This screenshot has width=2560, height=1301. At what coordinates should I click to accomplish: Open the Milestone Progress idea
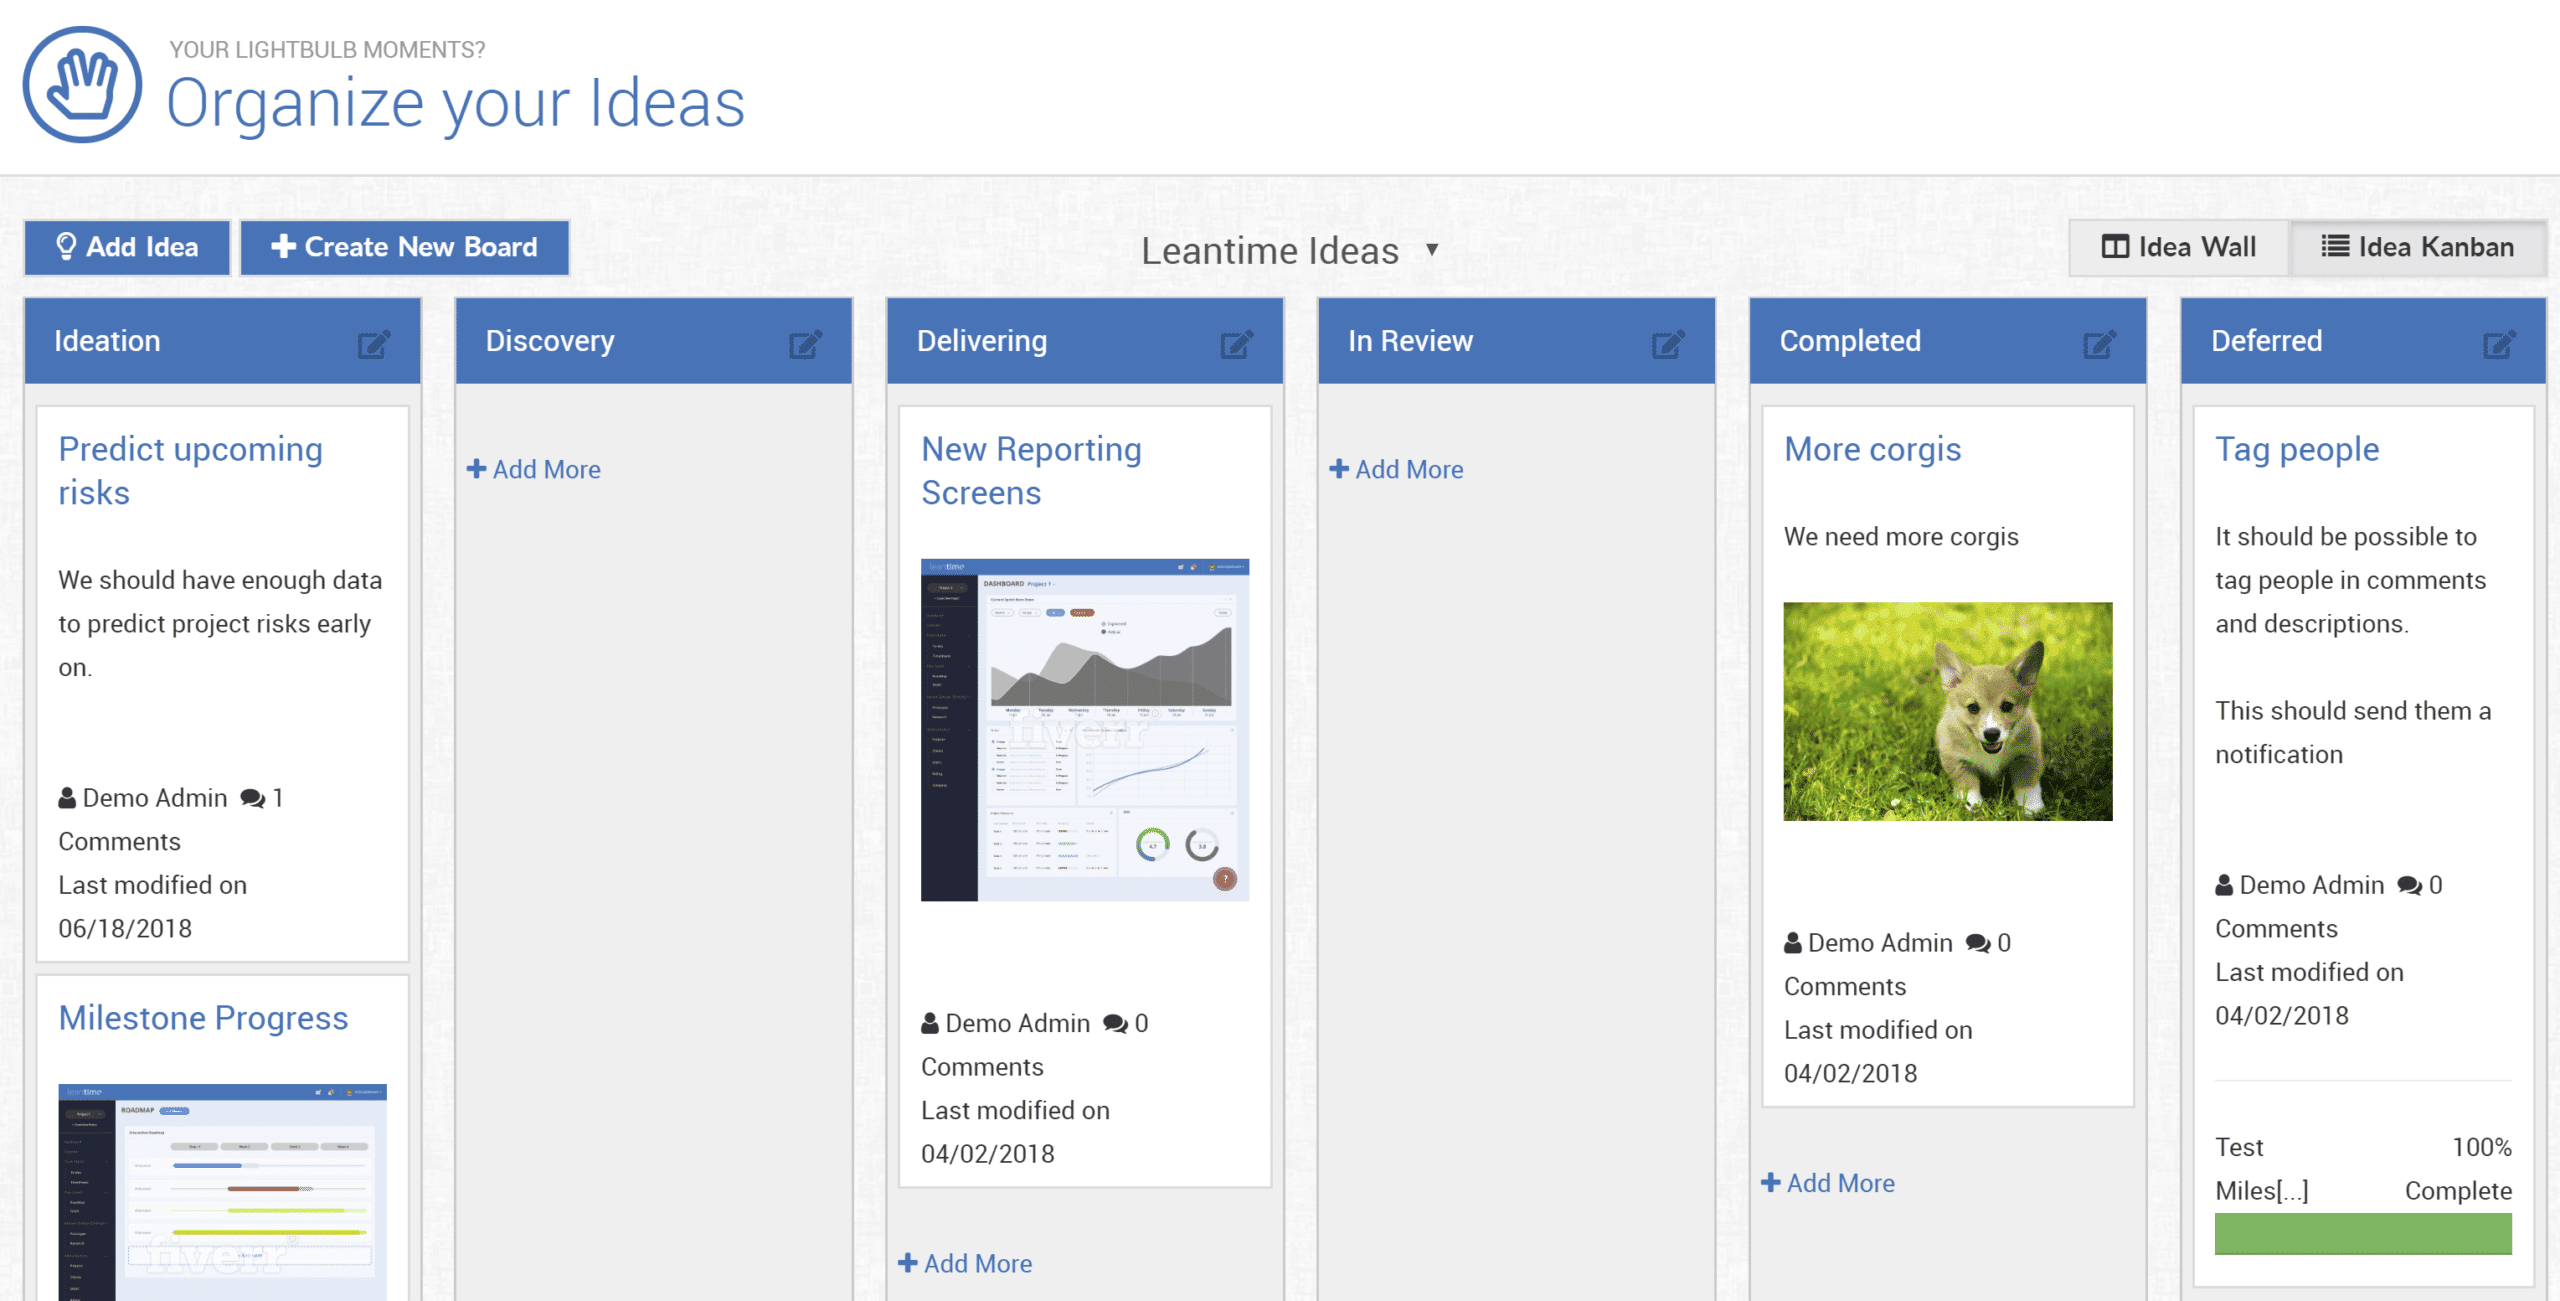pos(203,1018)
